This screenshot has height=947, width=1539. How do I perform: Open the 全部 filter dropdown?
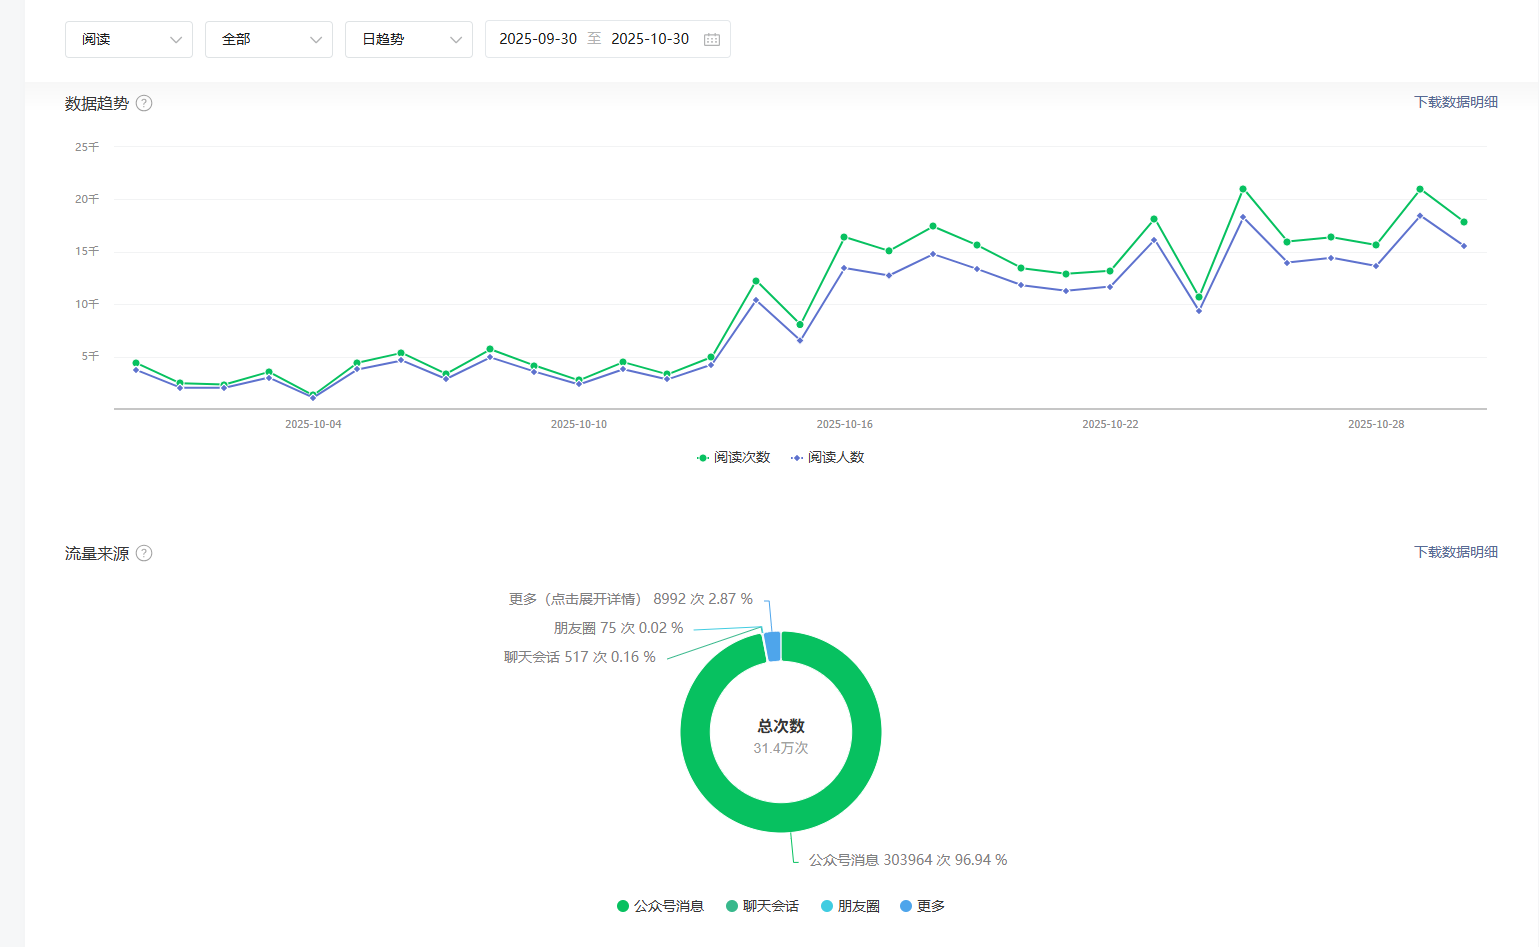269,39
